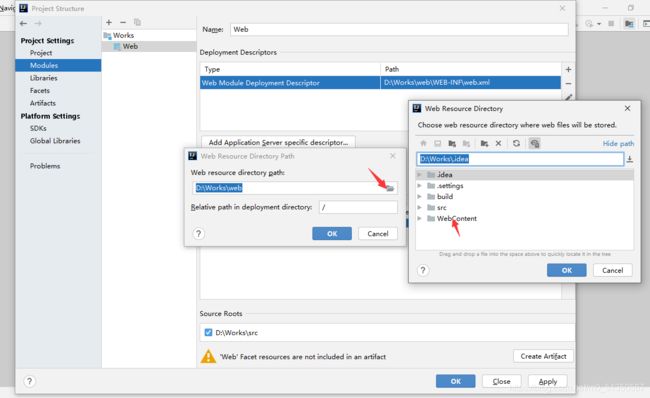Go forward with the right arrow
Screen dimensions: 650x398
[x=38, y=24]
